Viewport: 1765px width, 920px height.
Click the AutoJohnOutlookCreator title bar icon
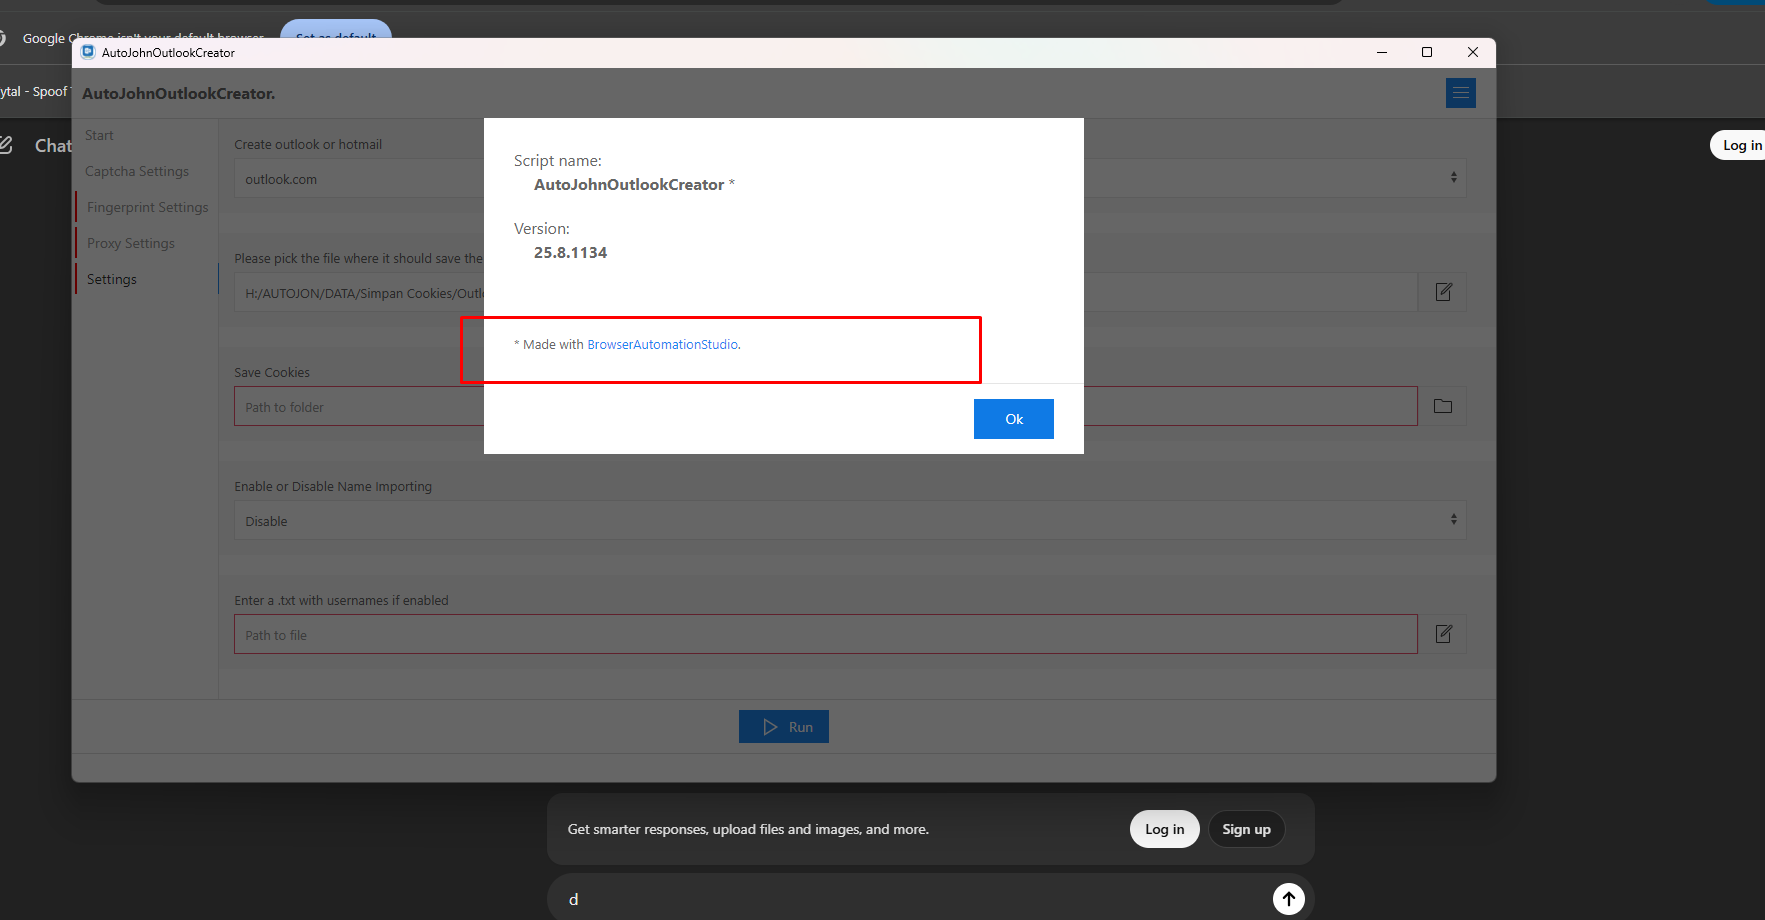pyautogui.click(x=88, y=51)
